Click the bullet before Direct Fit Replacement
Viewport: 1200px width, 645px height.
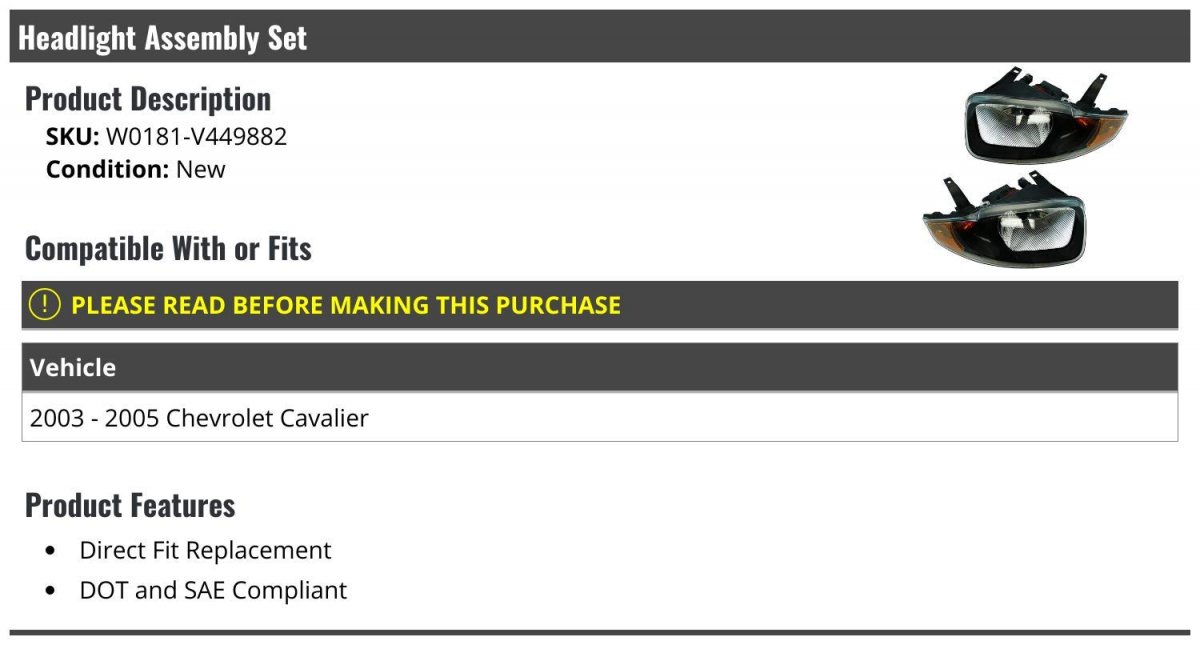(x=51, y=551)
